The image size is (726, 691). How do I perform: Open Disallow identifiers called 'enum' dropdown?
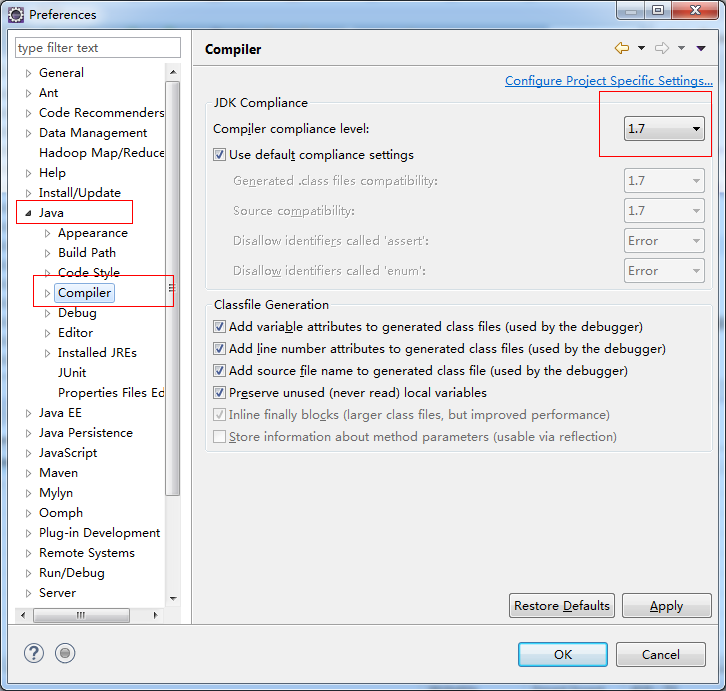pyautogui.click(x=664, y=271)
